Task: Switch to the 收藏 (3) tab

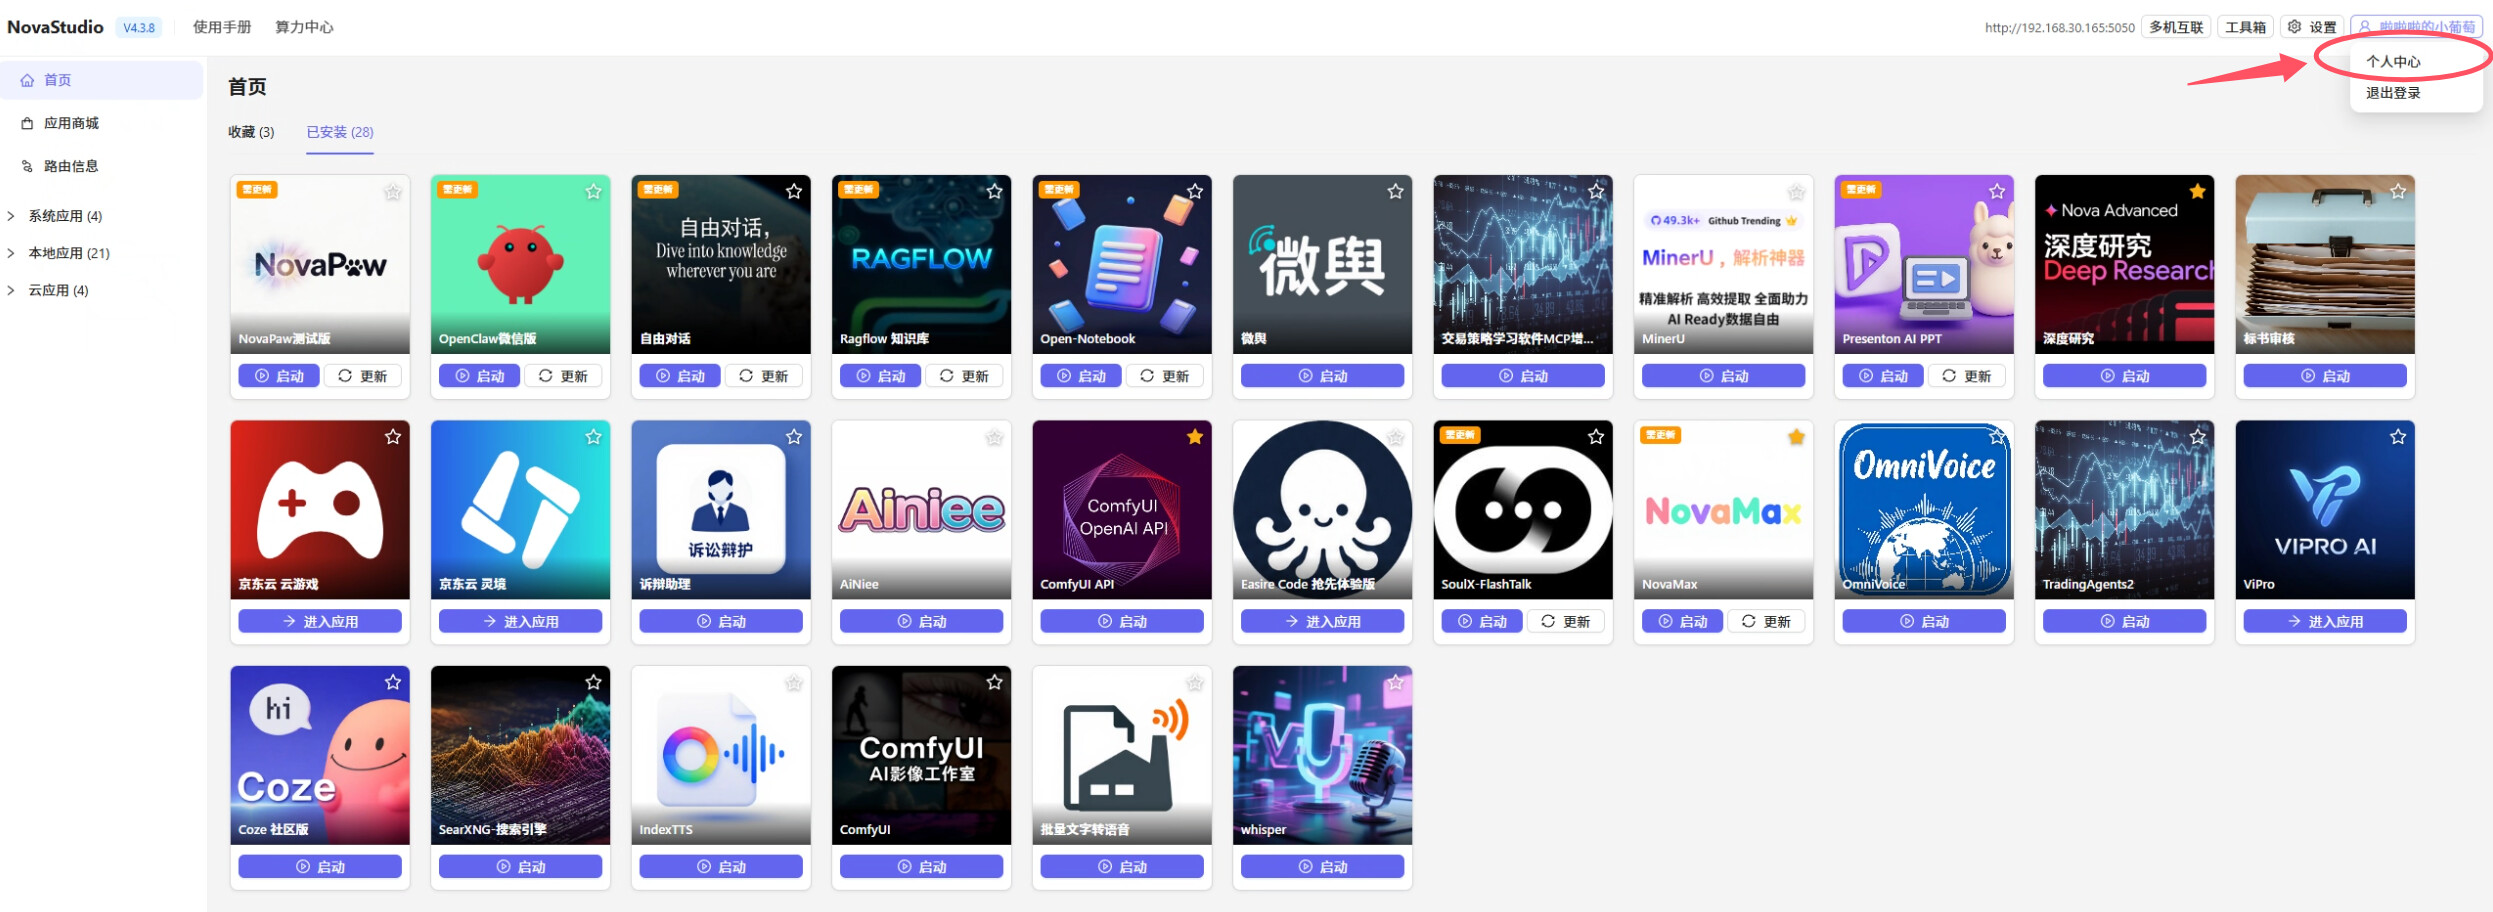Action: coord(251,132)
